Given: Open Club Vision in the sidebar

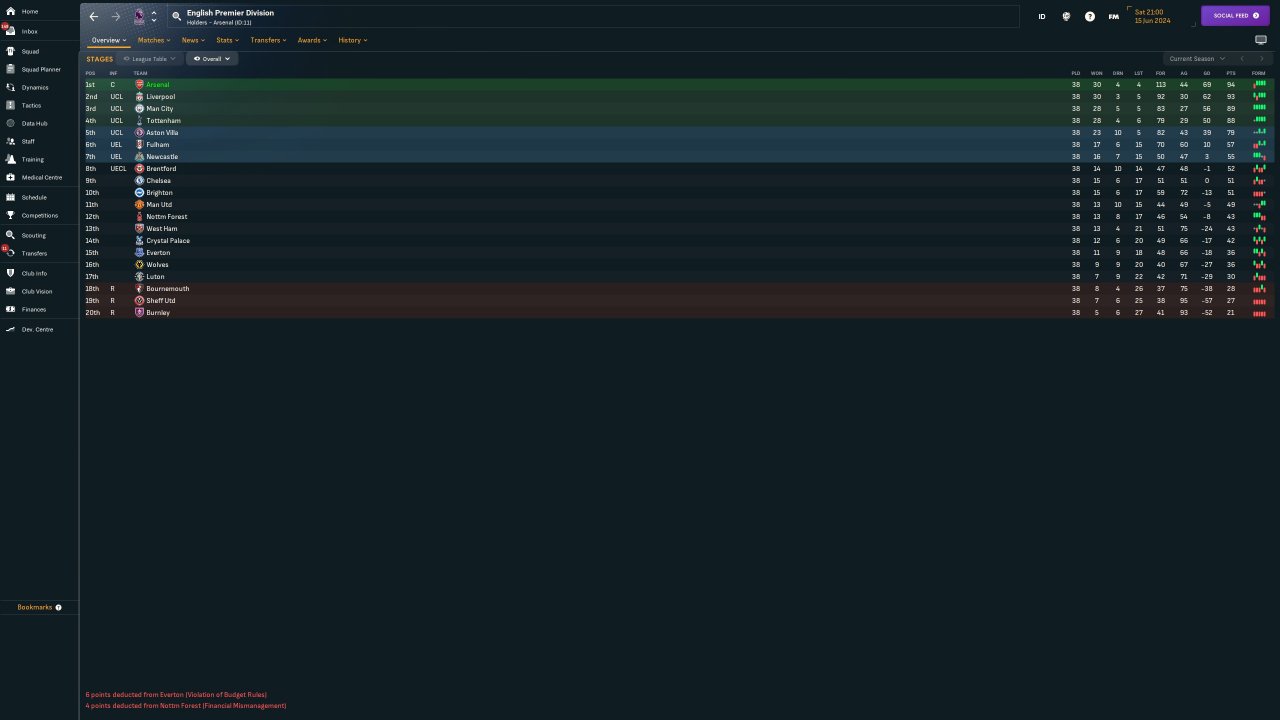Looking at the screenshot, I should tap(37, 292).
